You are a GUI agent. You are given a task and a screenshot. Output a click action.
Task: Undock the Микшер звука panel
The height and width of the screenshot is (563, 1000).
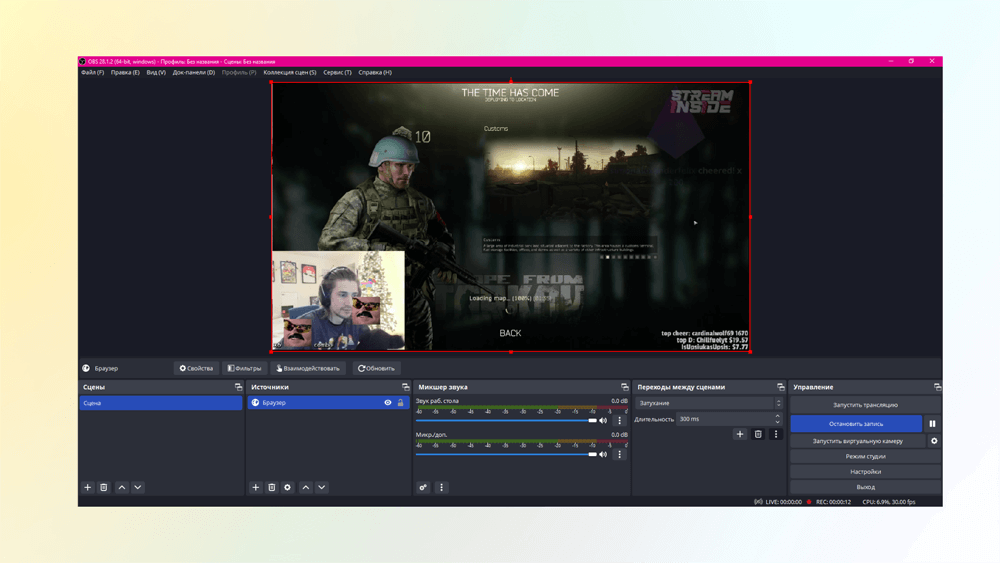pyautogui.click(x=624, y=387)
